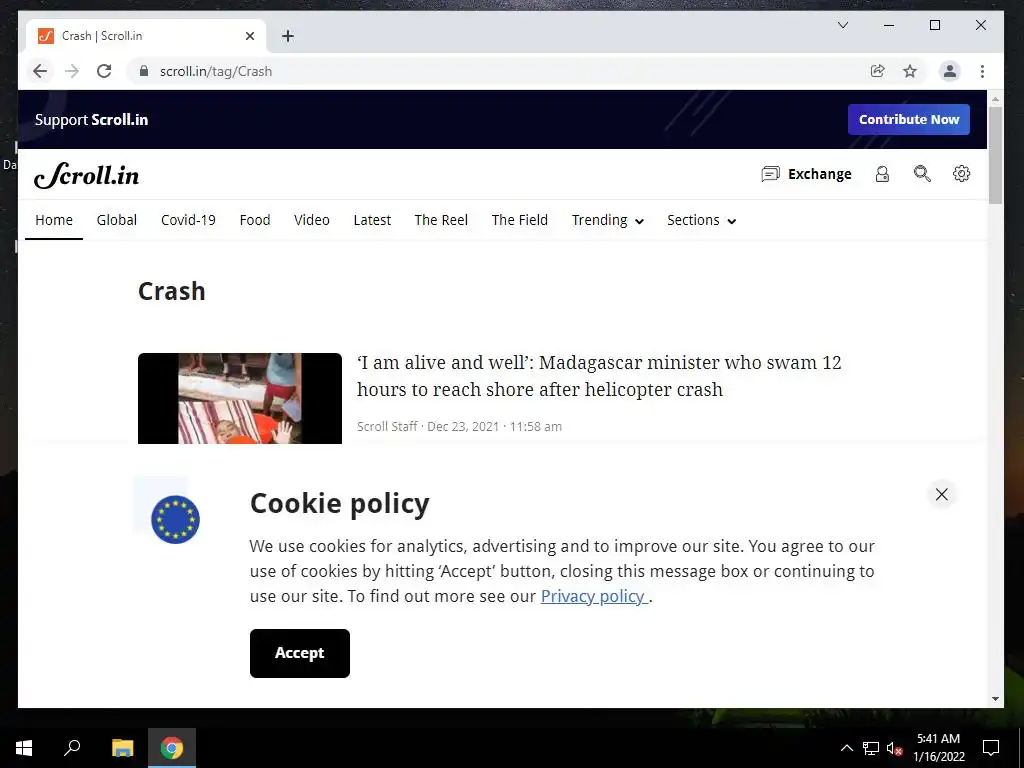Click the Support Scroll.in banner text
The image size is (1024, 768).
[x=91, y=120]
